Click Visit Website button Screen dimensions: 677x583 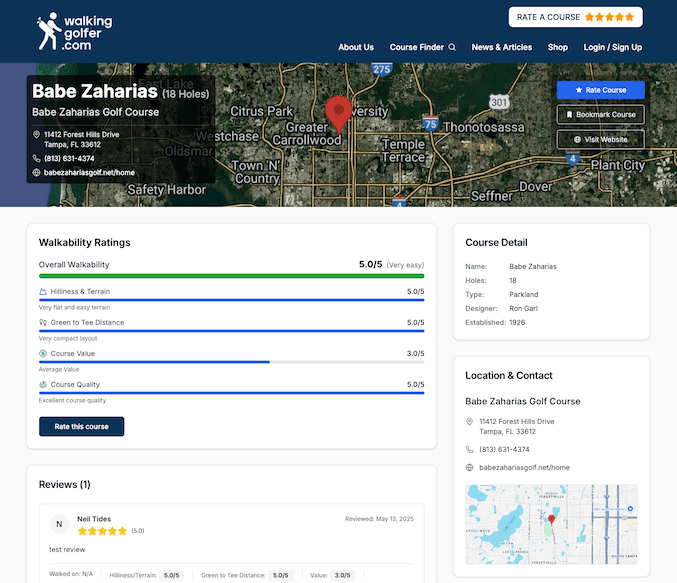(601, 139)
